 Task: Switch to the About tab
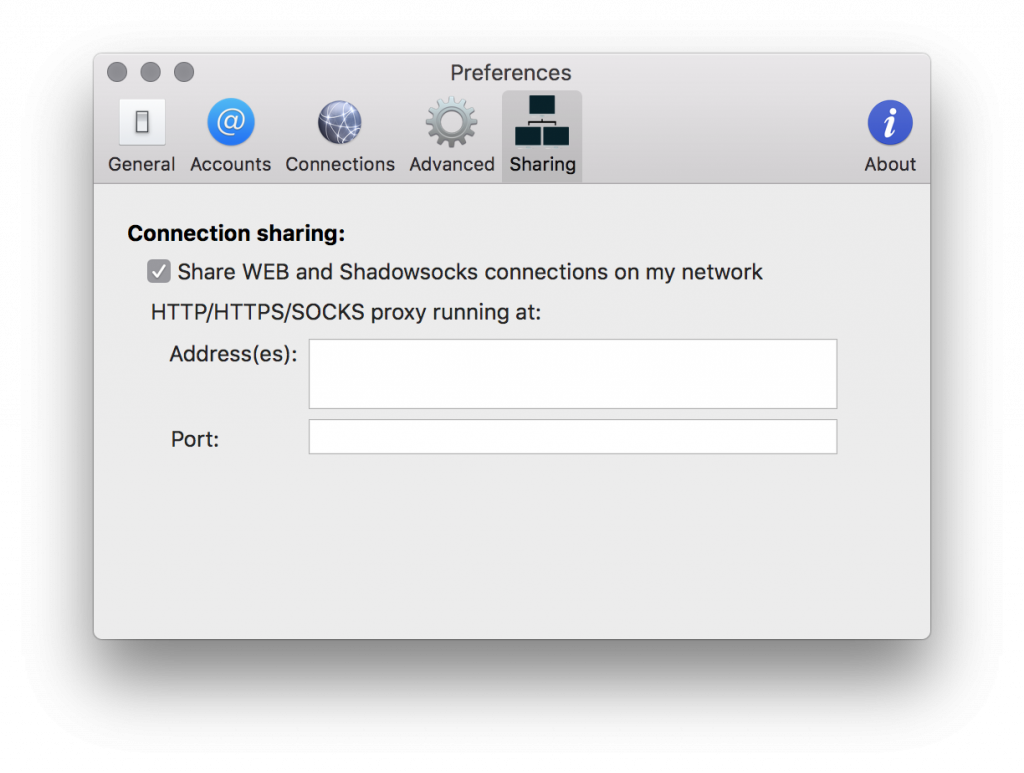[x=889, y=135]
